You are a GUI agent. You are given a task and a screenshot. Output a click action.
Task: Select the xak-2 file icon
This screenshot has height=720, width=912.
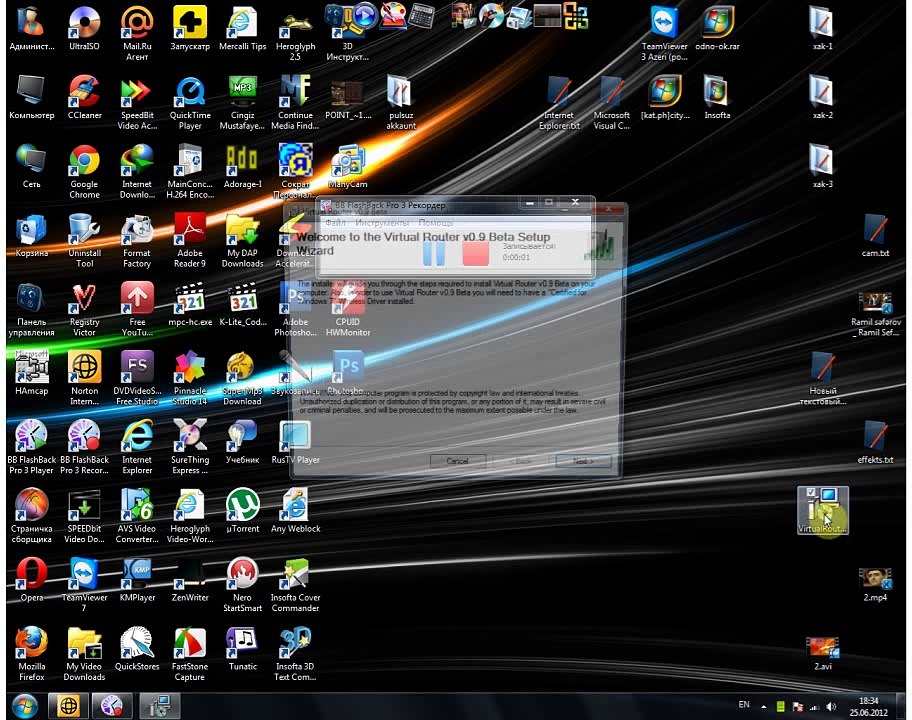coord(822,97)
